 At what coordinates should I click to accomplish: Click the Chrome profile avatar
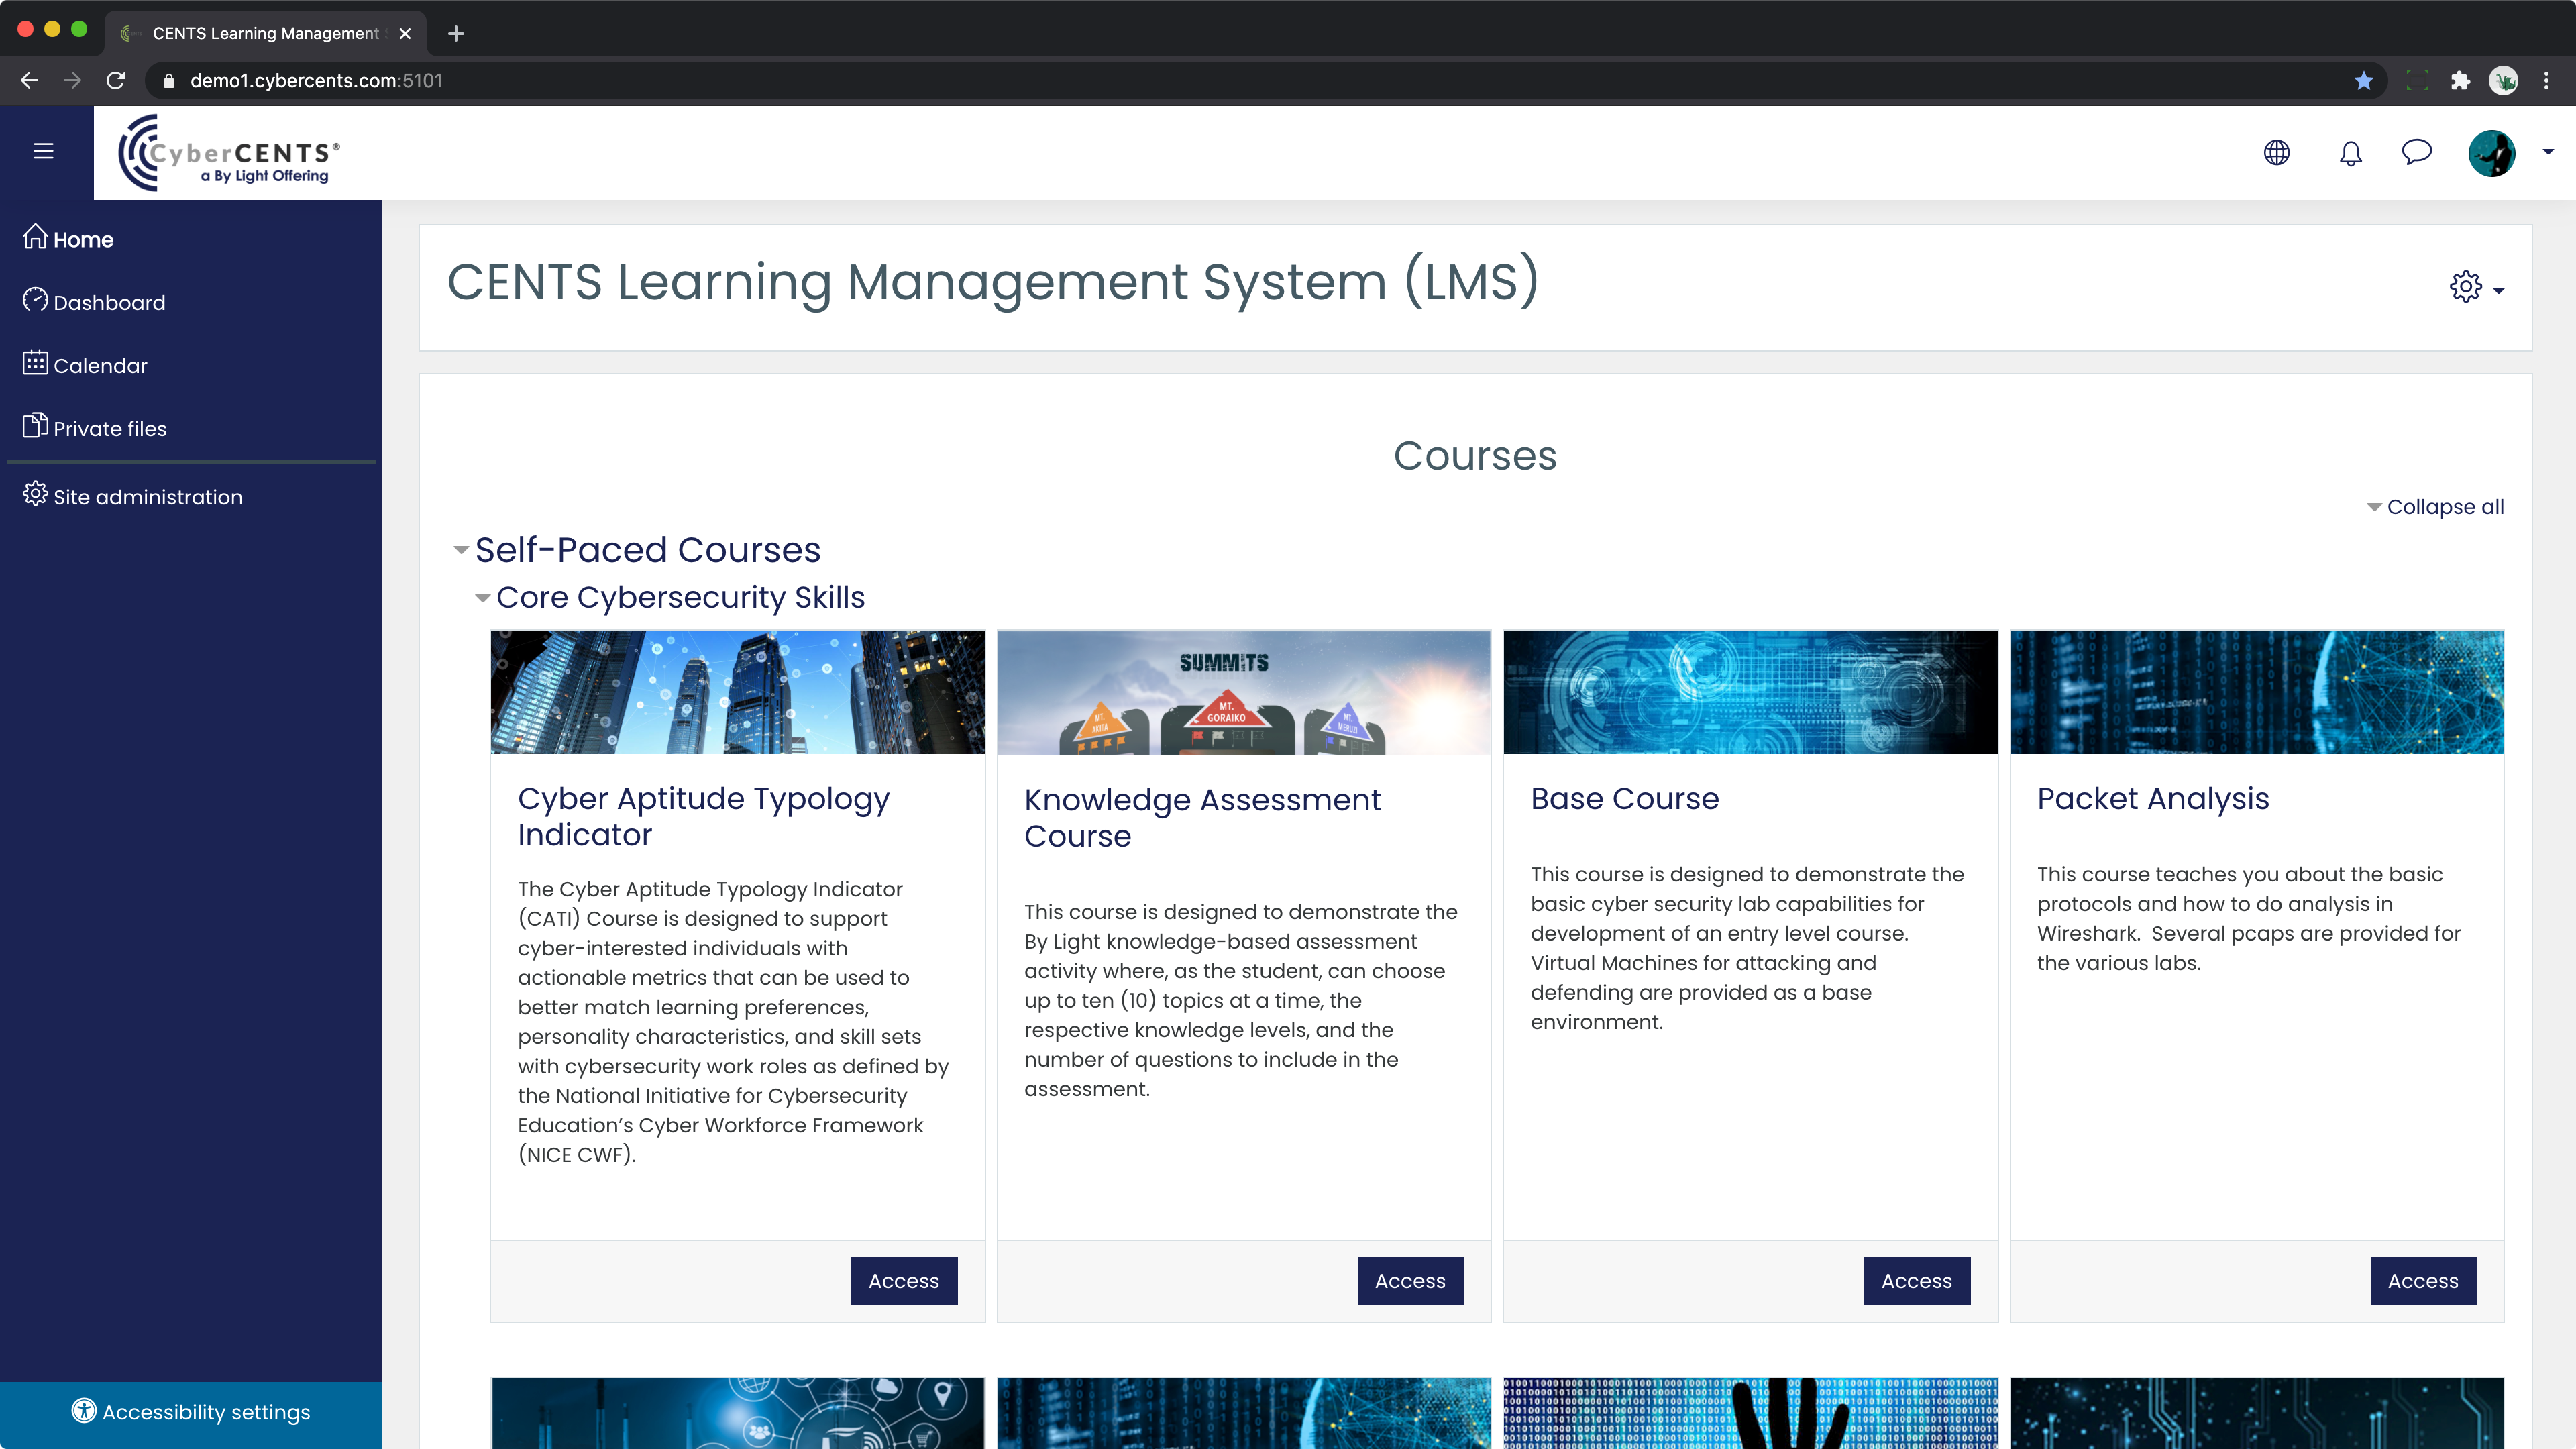[x=2503, y=81]
